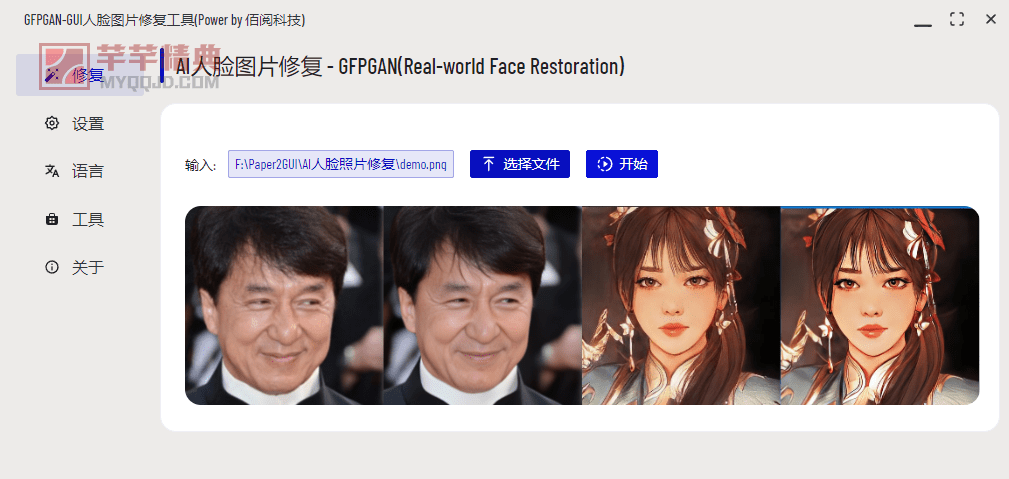Click the toolbox icon beside 工具
The image size is (1009, 479).
(x=51, y=220)
